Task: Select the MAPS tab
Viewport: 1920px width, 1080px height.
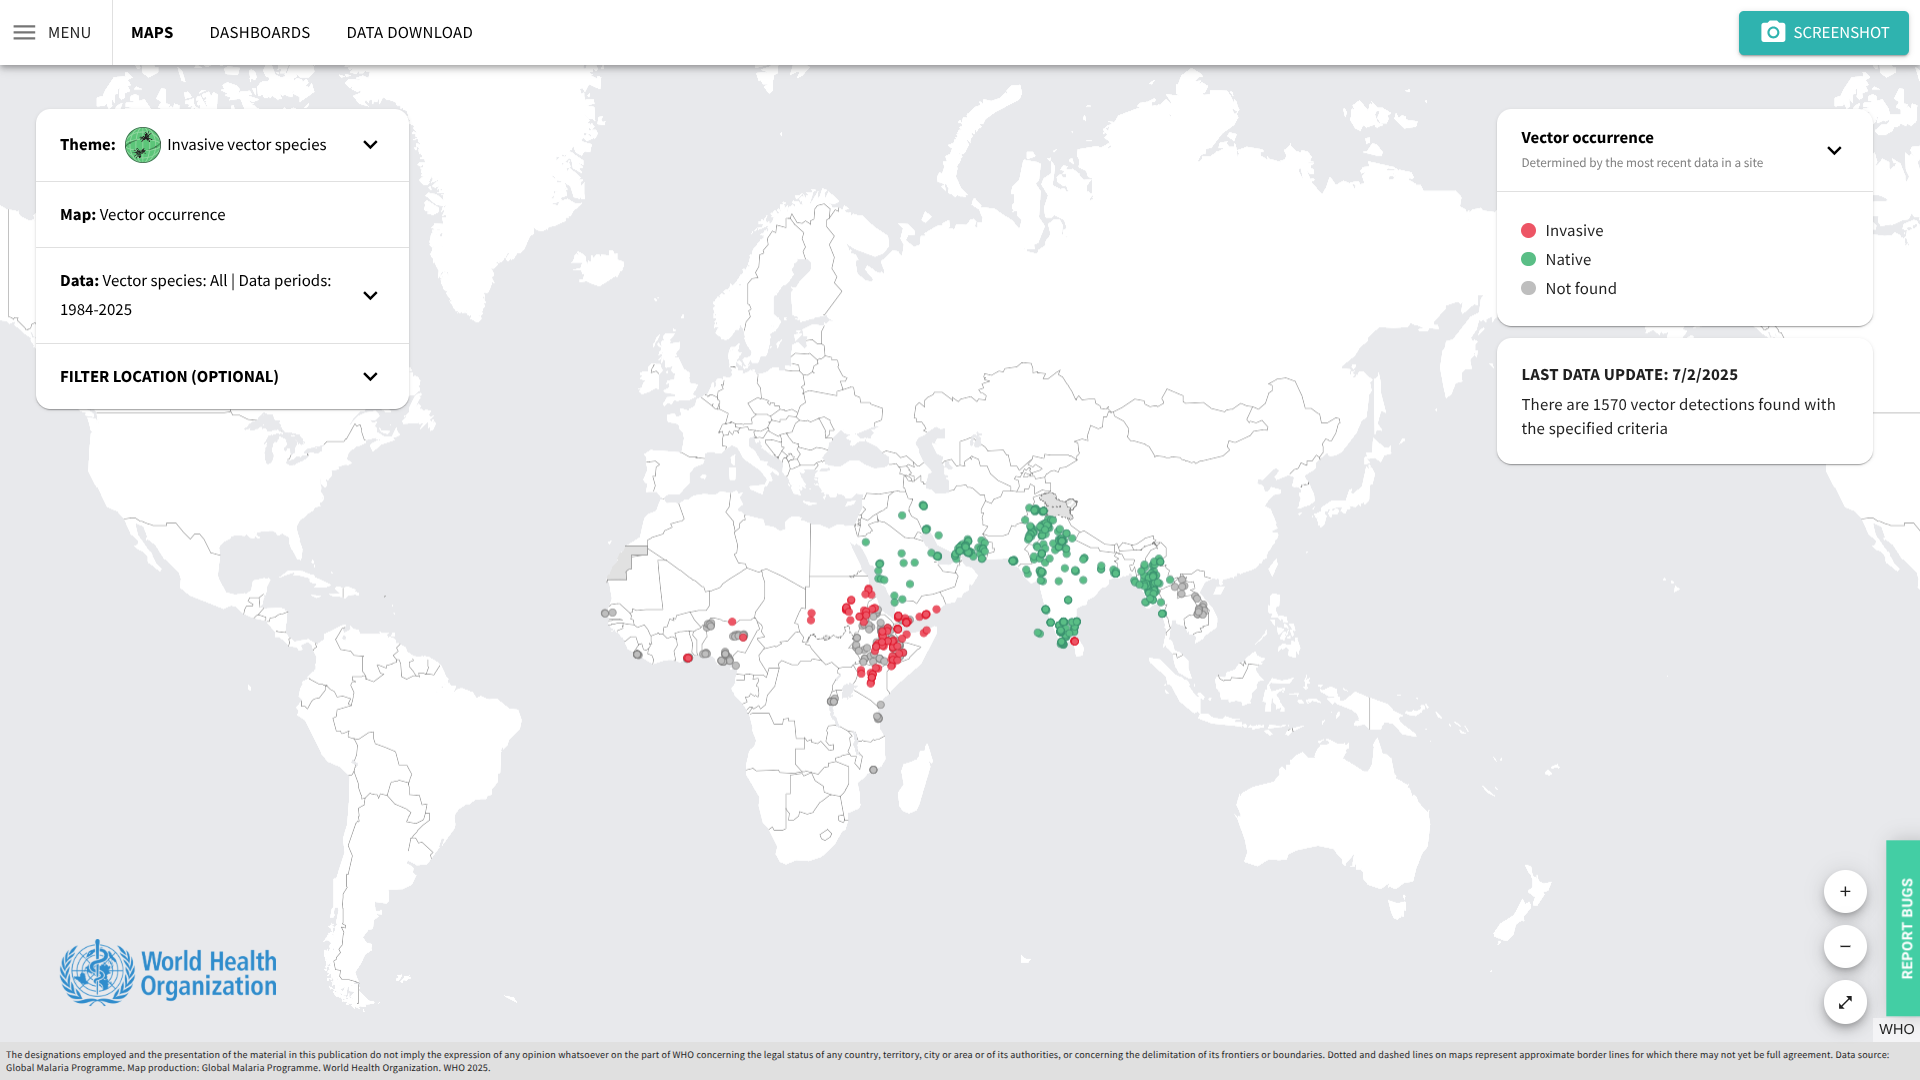Action: click(152, 33)
